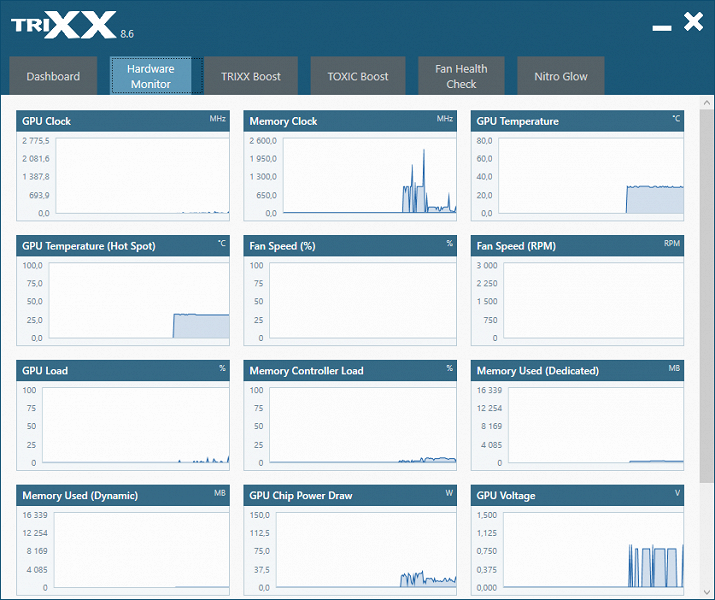Click the scrollbar up arrow

pyautogui.click(x=707, y=103)
